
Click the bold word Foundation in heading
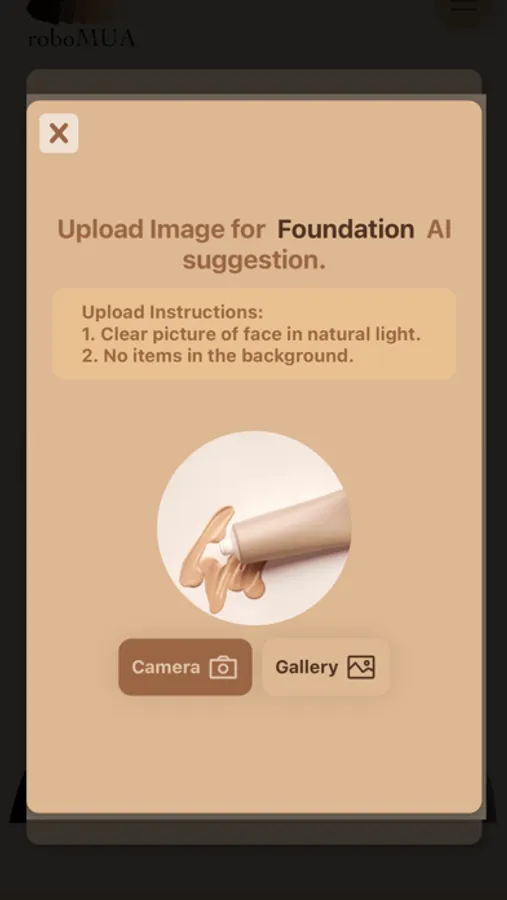pos(346,229)
